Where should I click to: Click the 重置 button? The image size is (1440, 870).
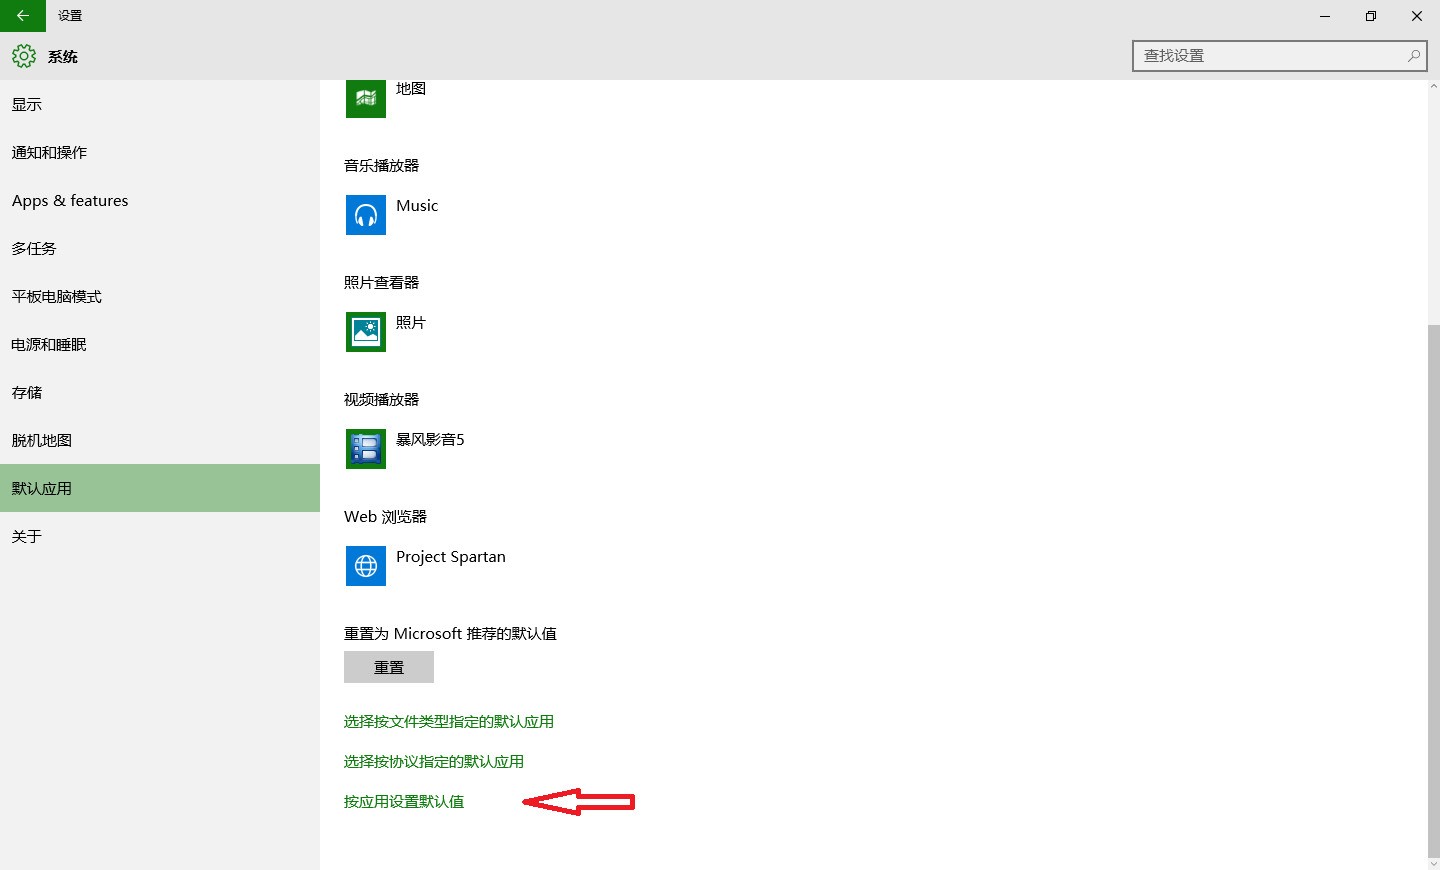coord(389,667)
